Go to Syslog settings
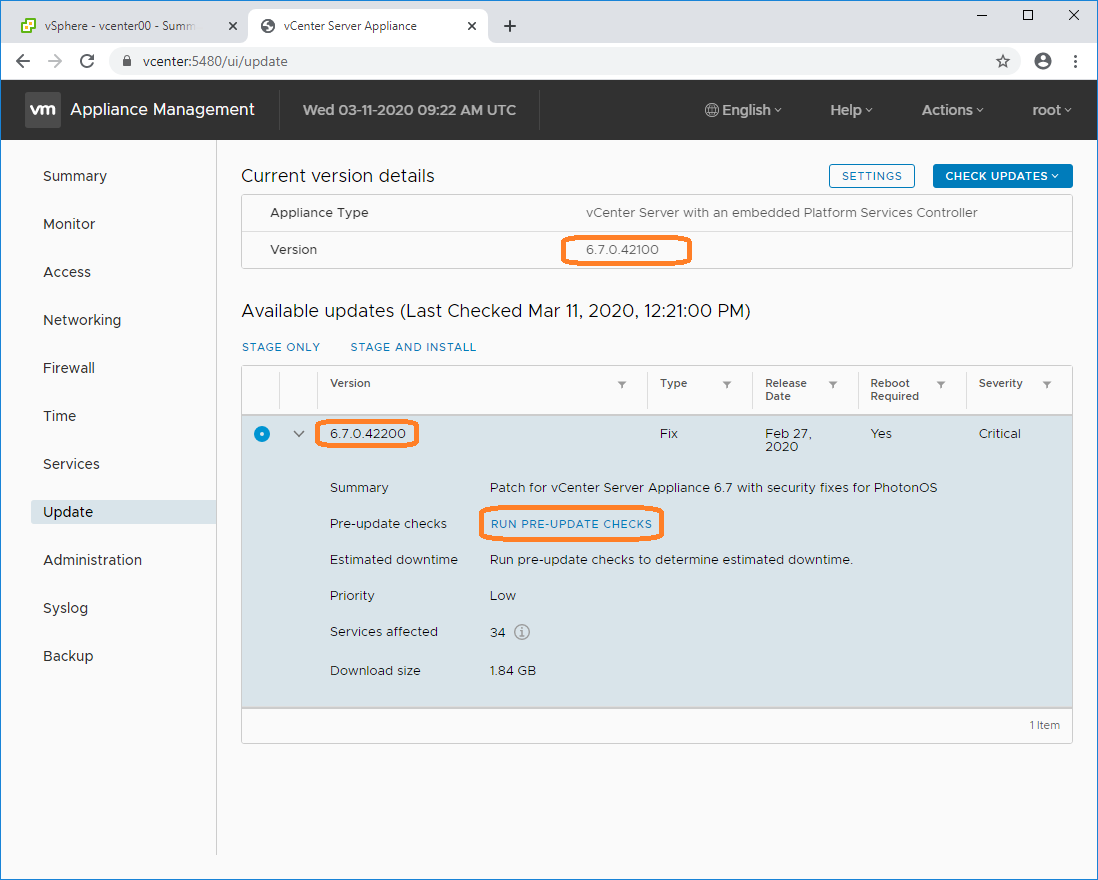 [66, 608]
